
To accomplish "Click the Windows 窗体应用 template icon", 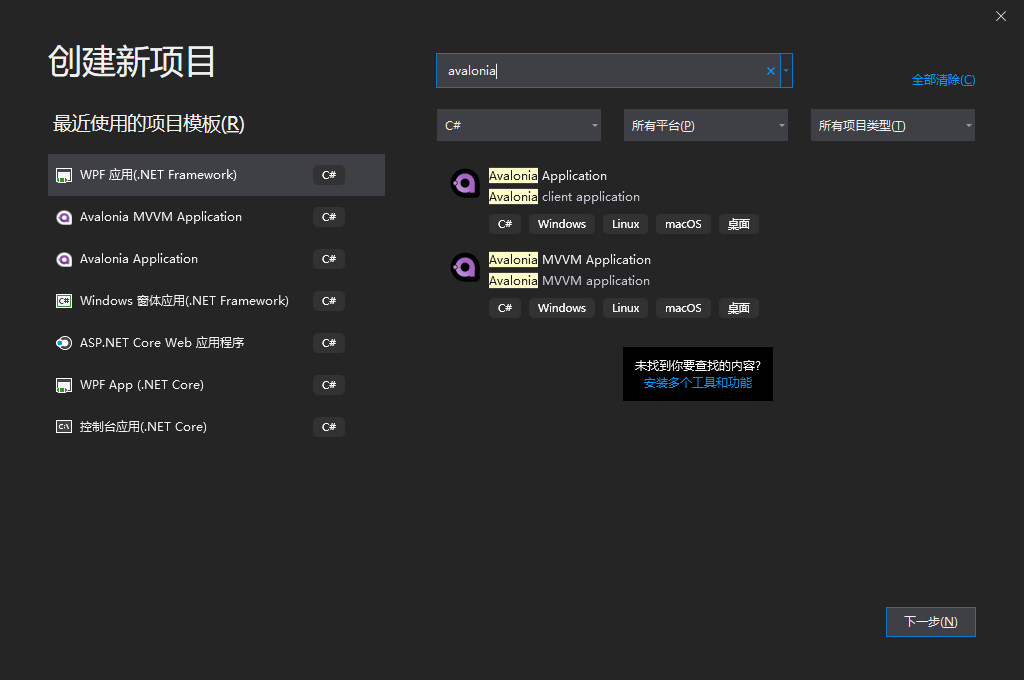I will coord(64,301).
